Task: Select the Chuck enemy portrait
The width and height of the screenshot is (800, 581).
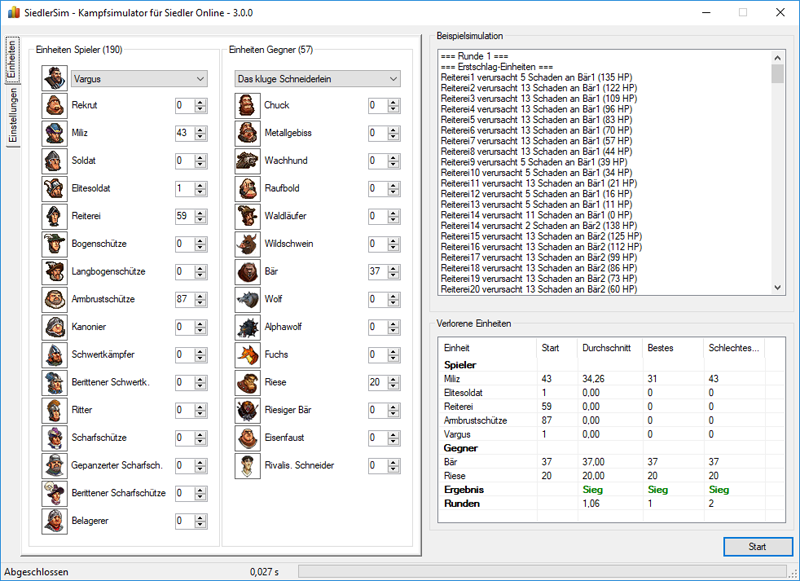Action: 247,105
